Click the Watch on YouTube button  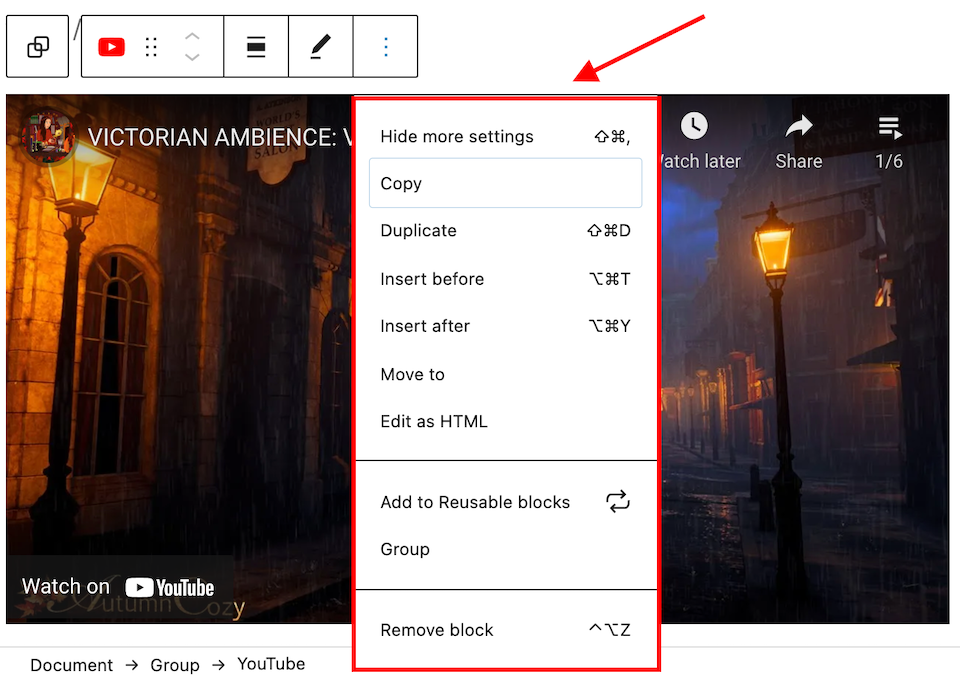coord(120,587)
